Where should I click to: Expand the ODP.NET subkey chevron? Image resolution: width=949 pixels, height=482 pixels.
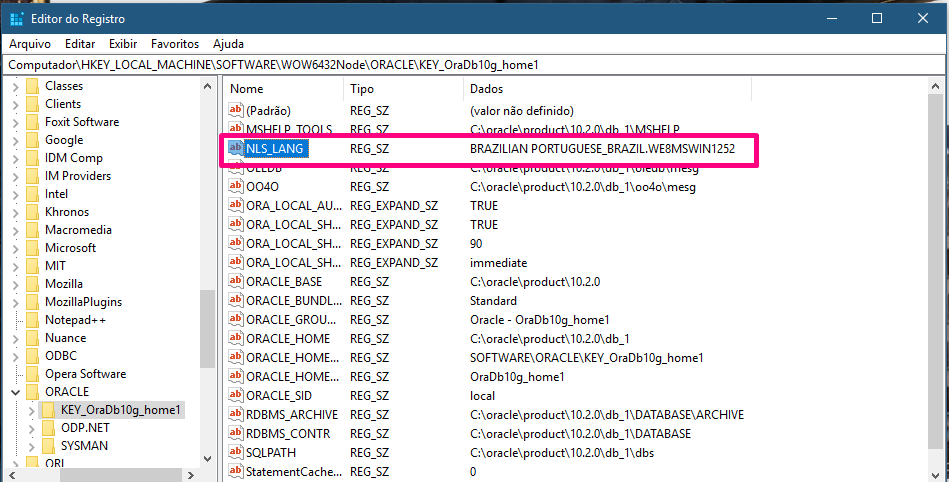coord(31,429)
